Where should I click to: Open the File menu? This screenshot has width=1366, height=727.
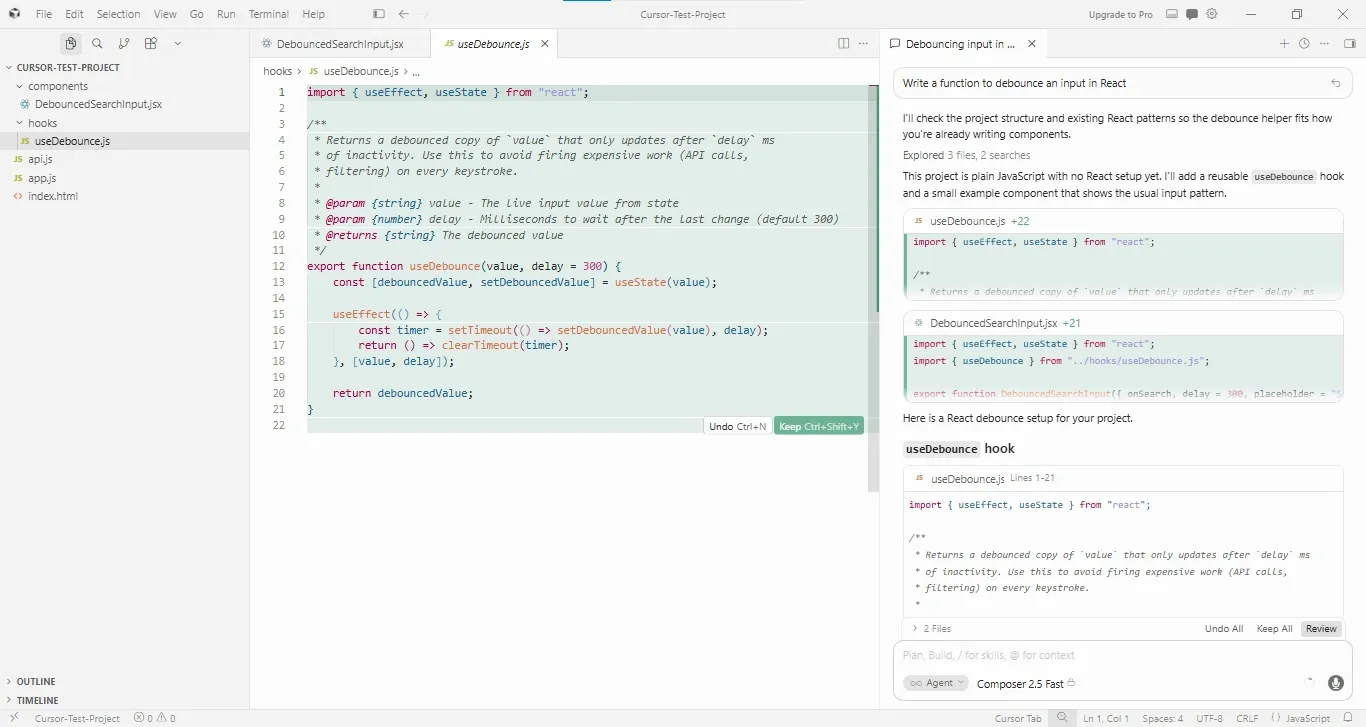pyautogui.click(x=44, y=14)
